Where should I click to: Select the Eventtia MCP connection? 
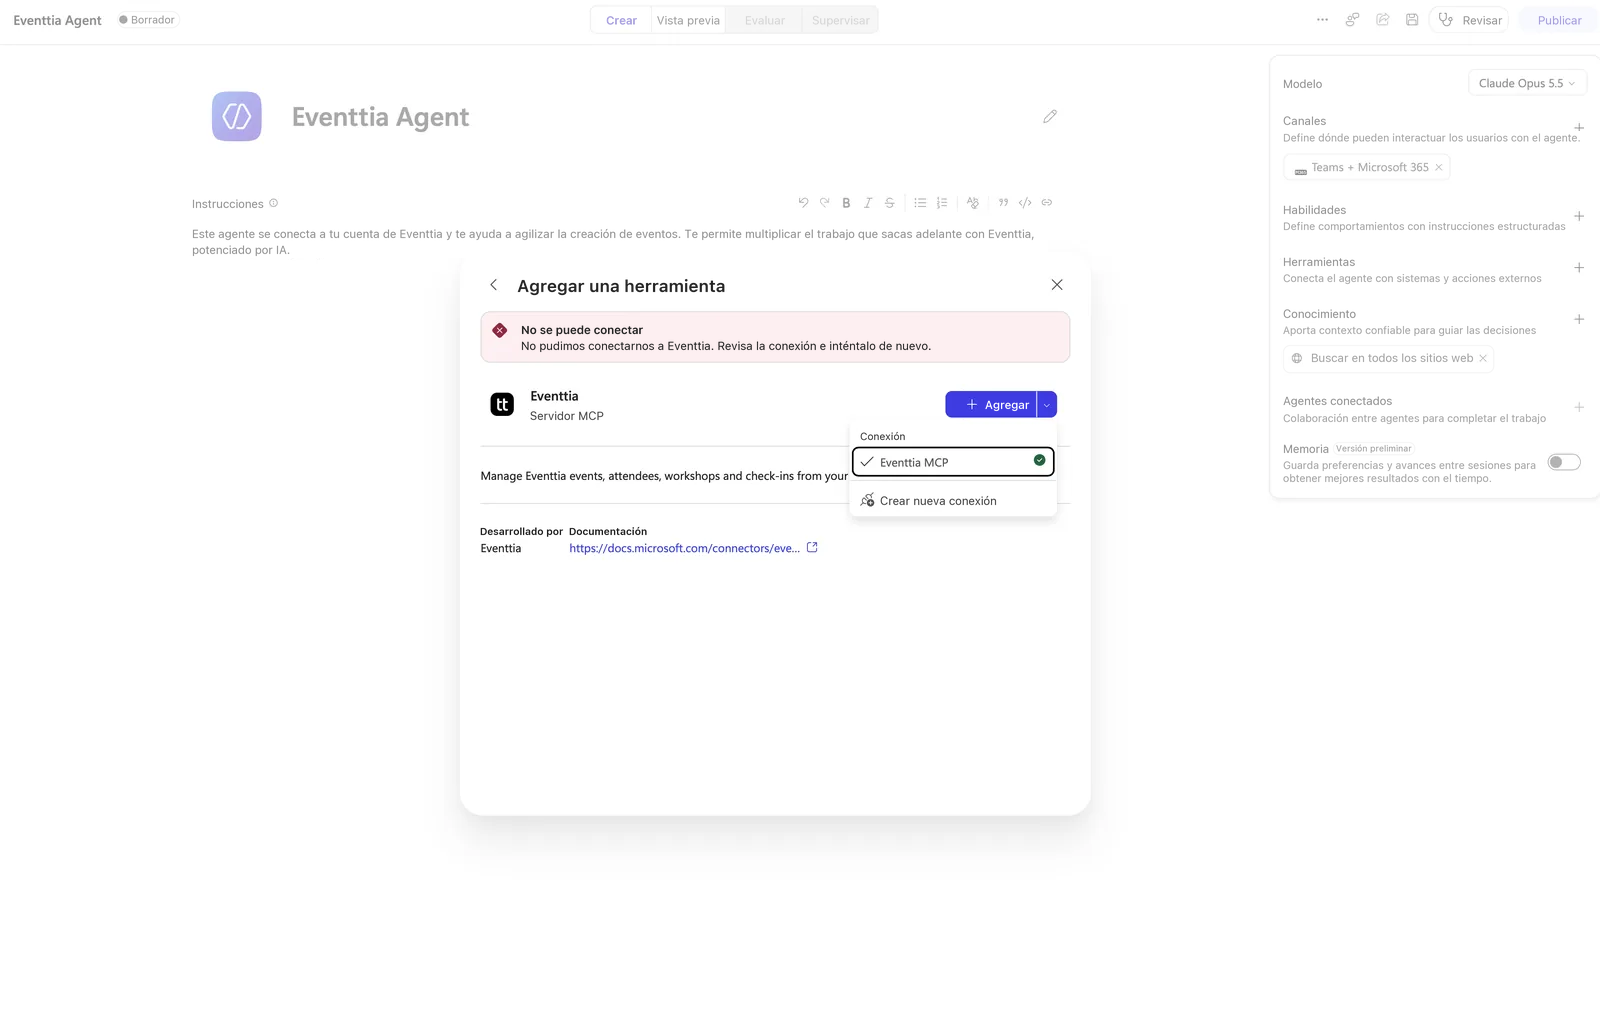(x=953, y=462)
